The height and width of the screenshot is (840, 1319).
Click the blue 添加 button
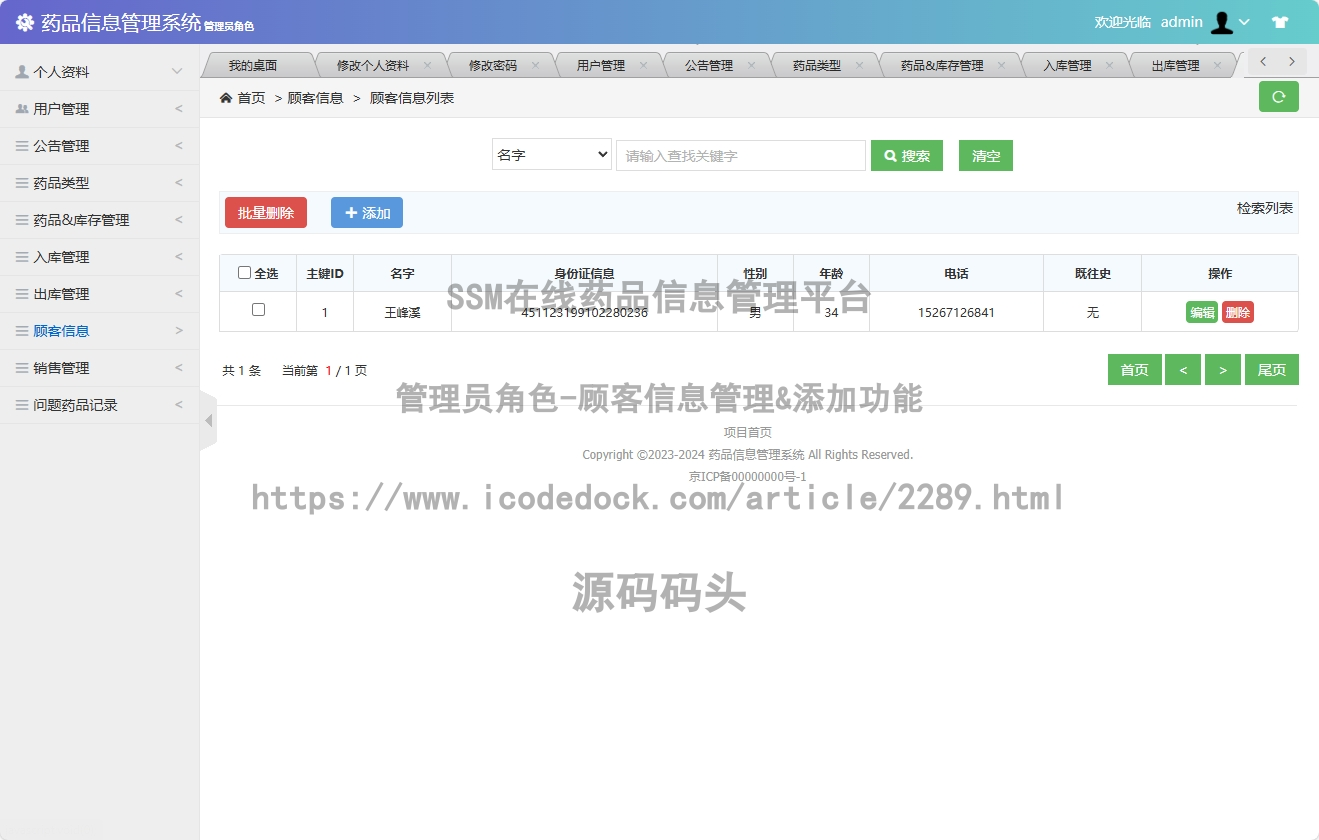pos(367,213)
